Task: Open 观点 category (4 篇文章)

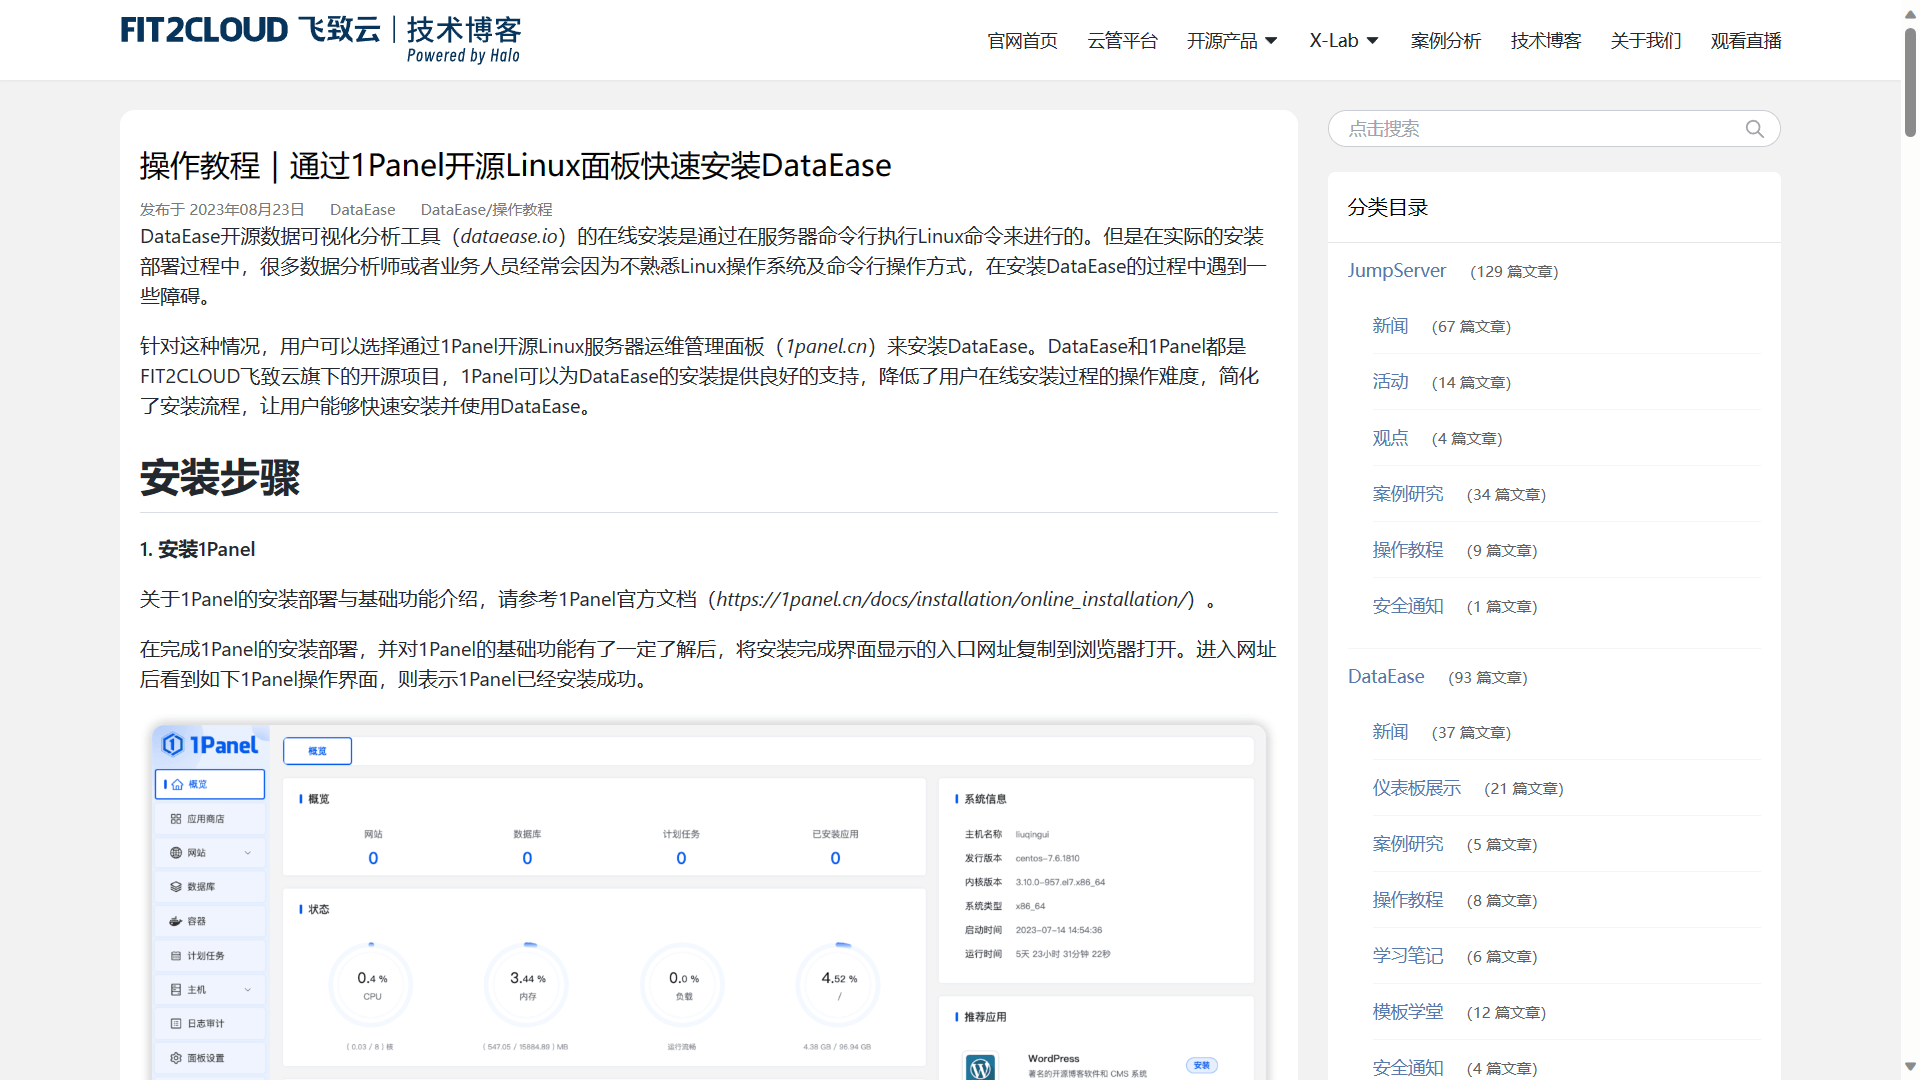Action: pyautogui.click(x=1390, y=438)
